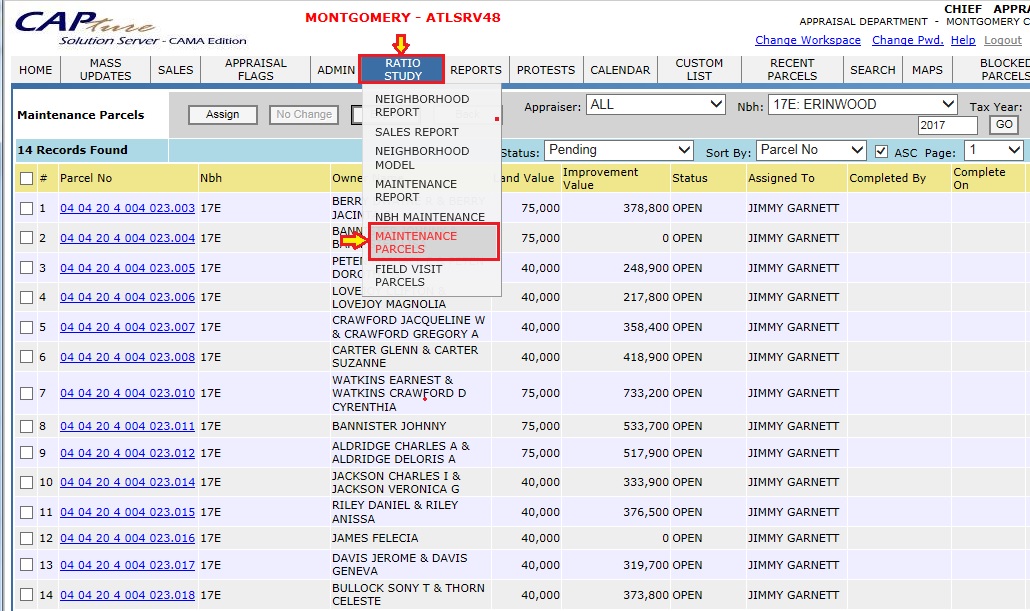The height and width of the screenshot is (611, 1030).
Task: Open parcel link 04 04 20 4 004 023.010
Action: 127,394
